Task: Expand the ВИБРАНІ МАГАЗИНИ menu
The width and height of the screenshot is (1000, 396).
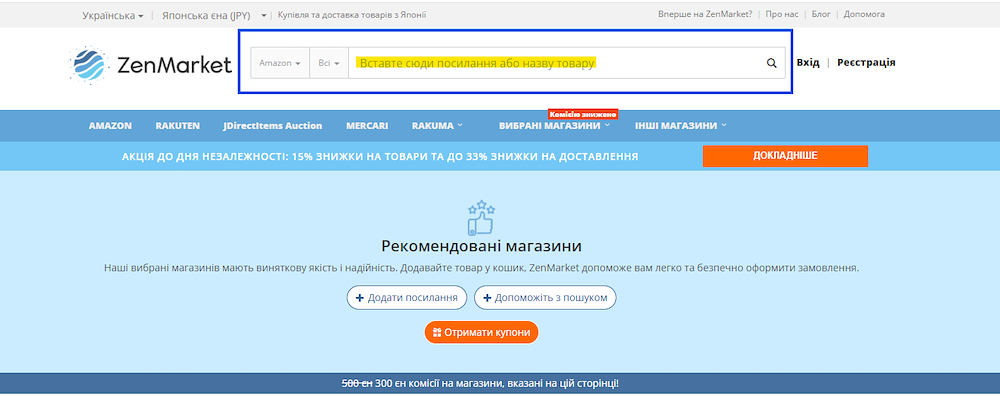Action: point(554,126)
